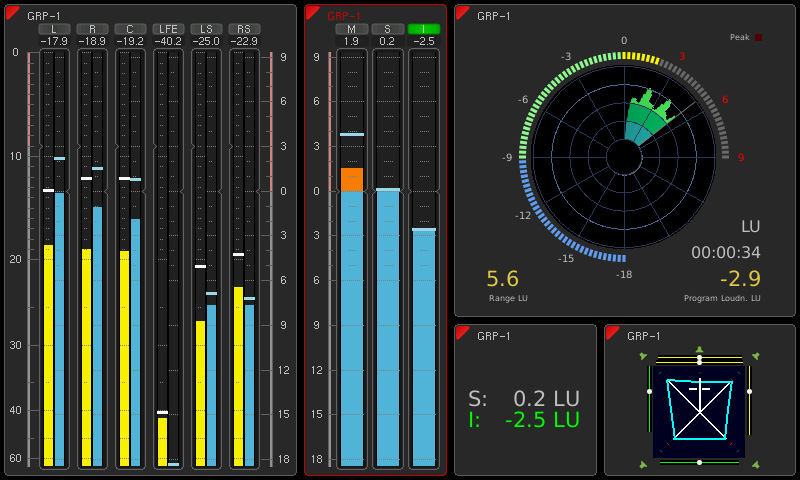Image resolution: width=800 pixels, height=480 pixels.
Task: Select the LFE channel label button
Action: point(168,29)
